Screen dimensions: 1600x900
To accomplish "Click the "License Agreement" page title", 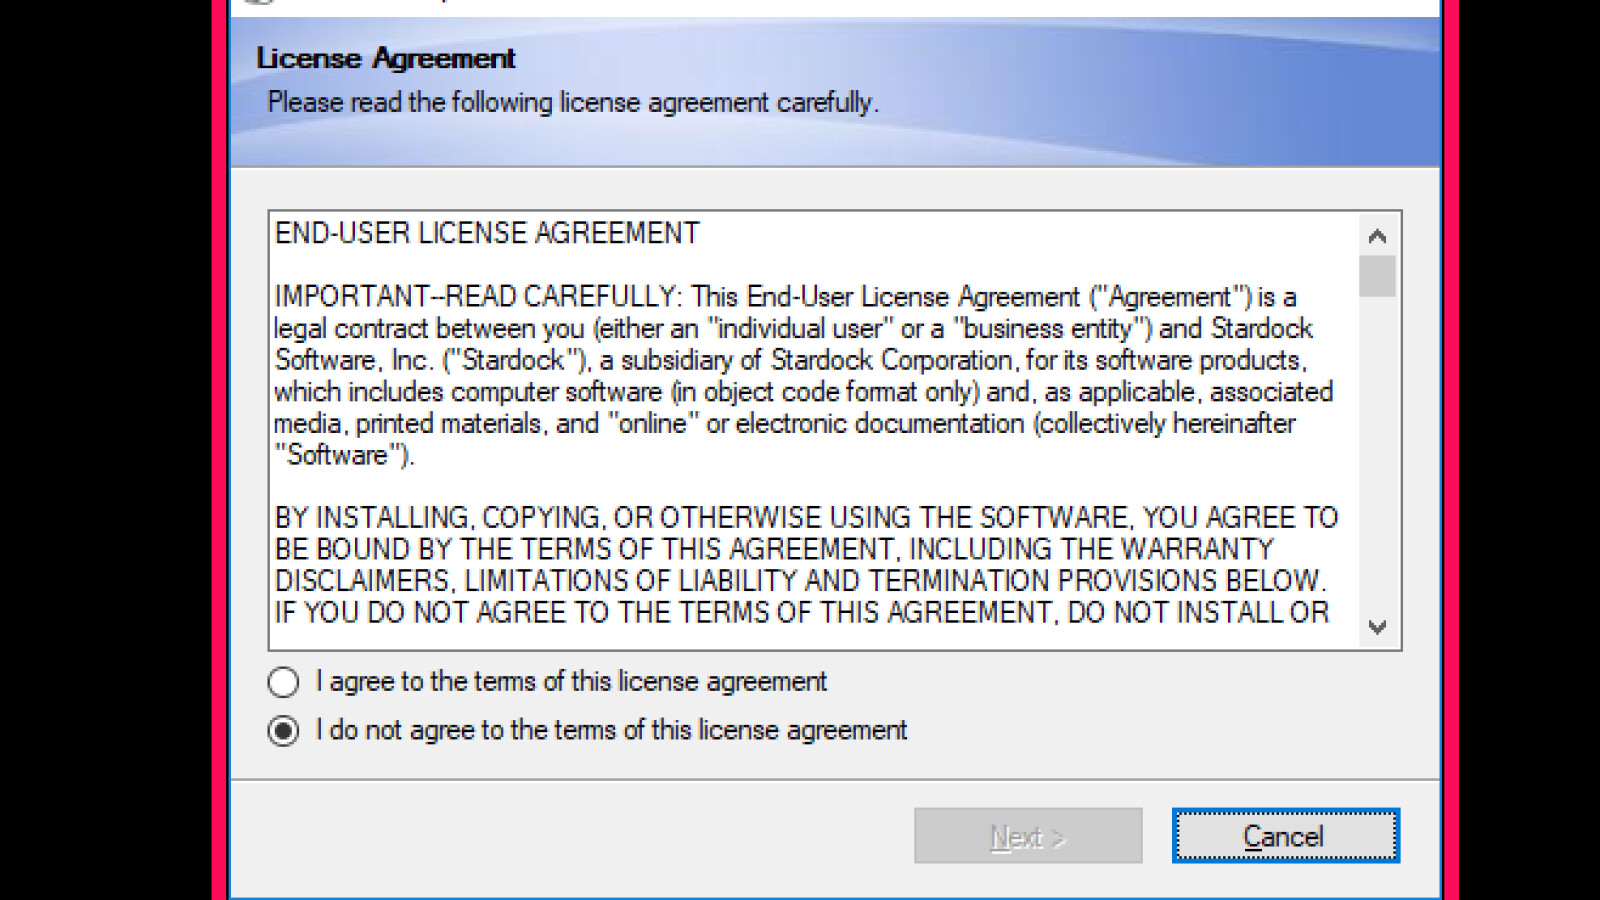I will [386, 59].
